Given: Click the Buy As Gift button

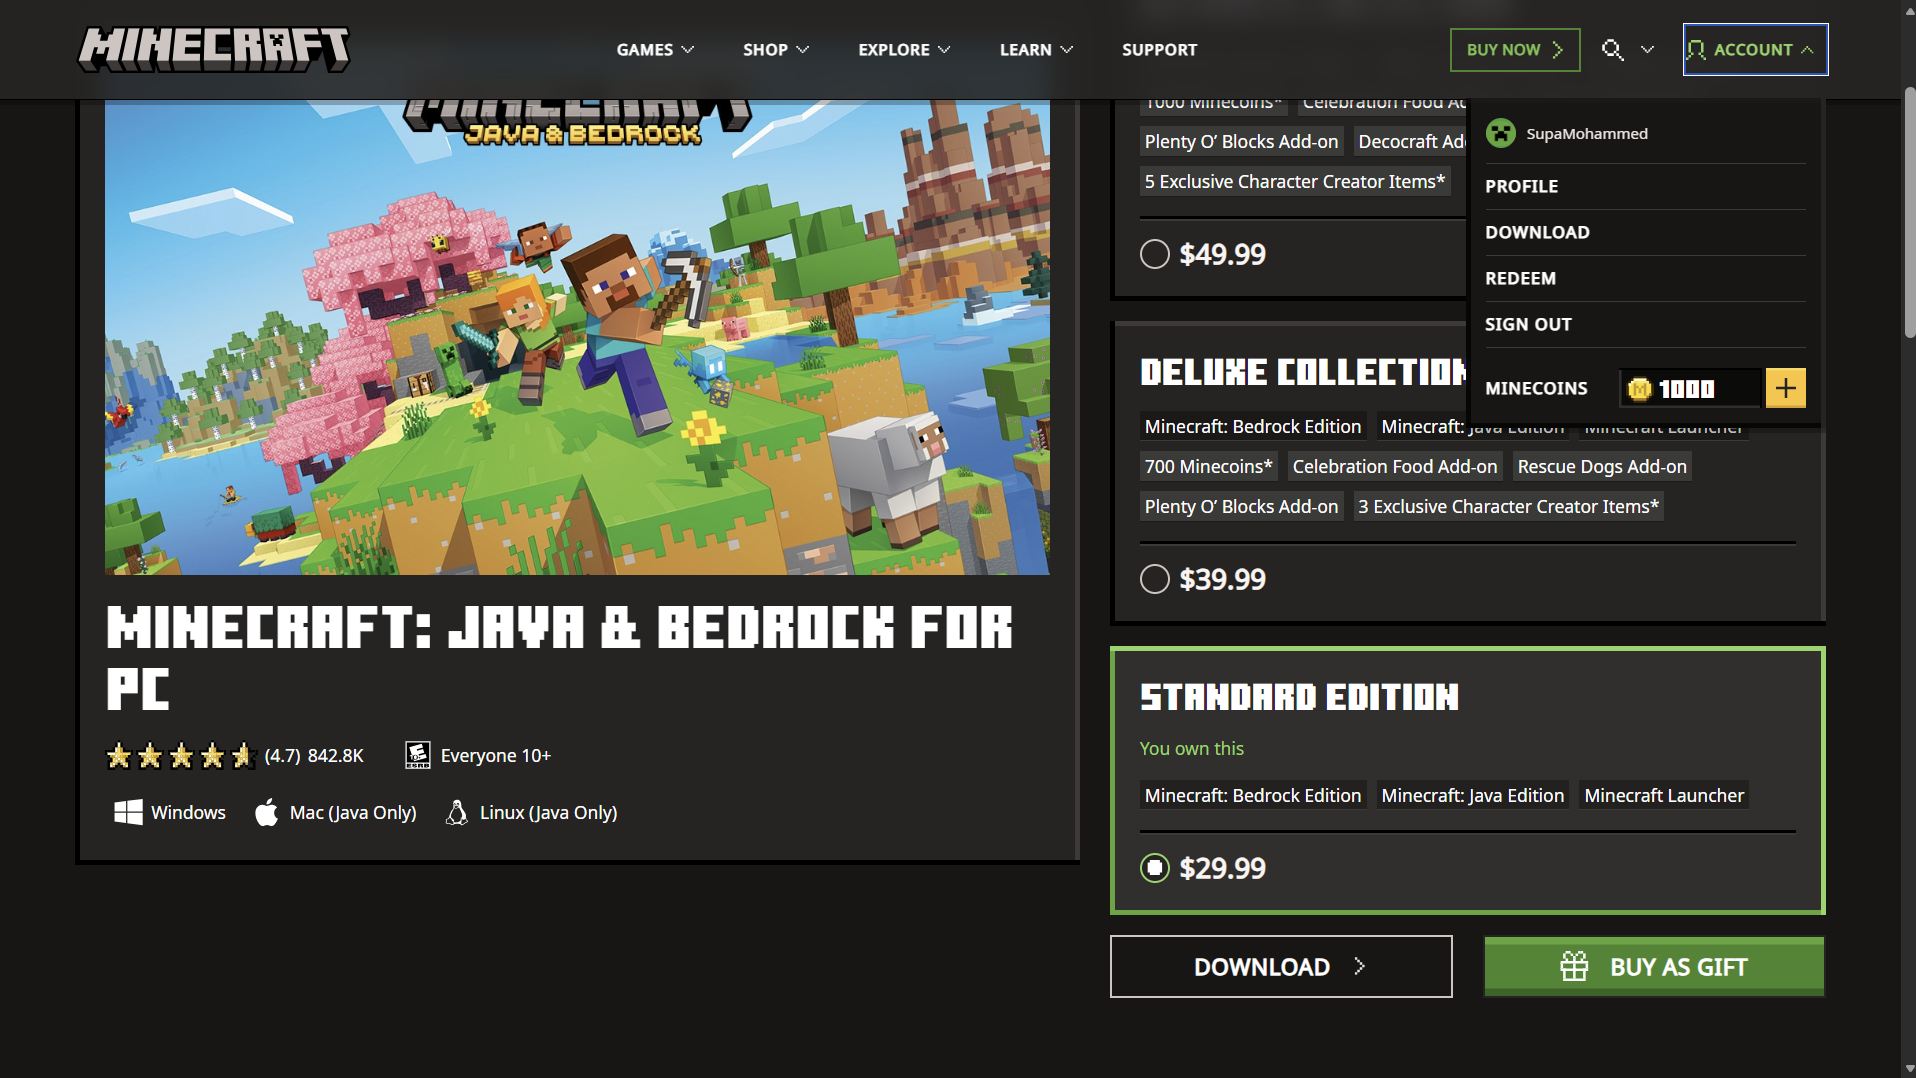Looking at the screenshot, I should [1654, 966].
